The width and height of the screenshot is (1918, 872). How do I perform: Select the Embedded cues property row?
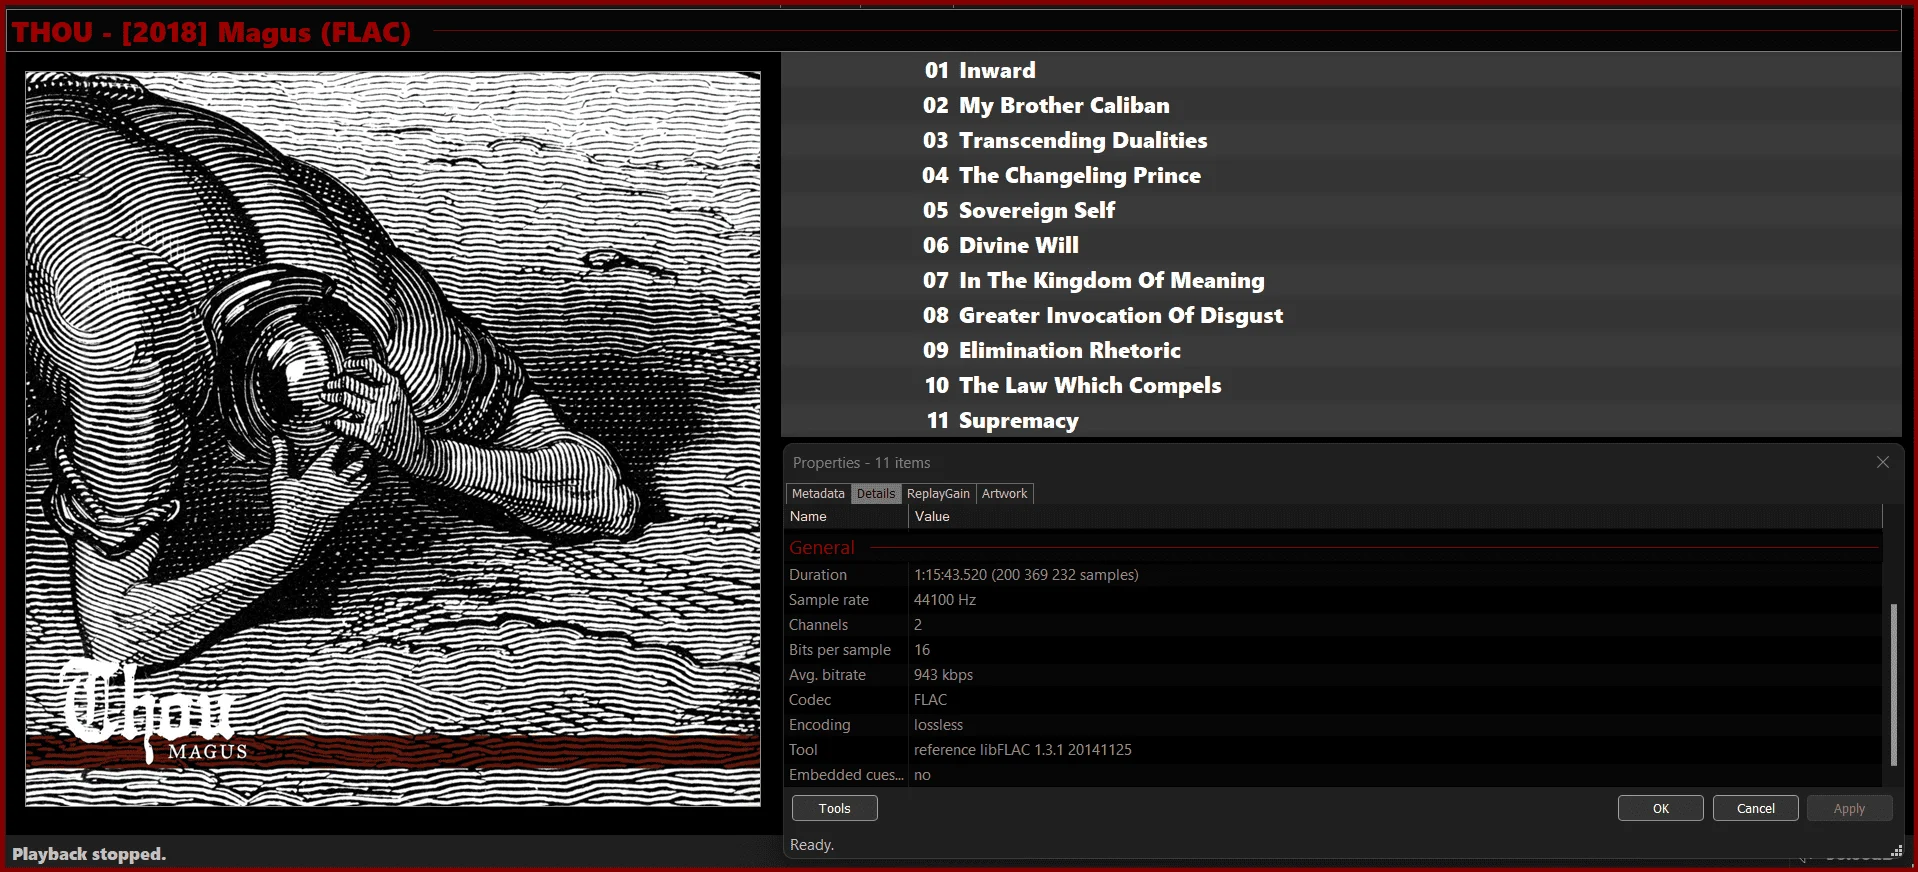point(1334,775)
